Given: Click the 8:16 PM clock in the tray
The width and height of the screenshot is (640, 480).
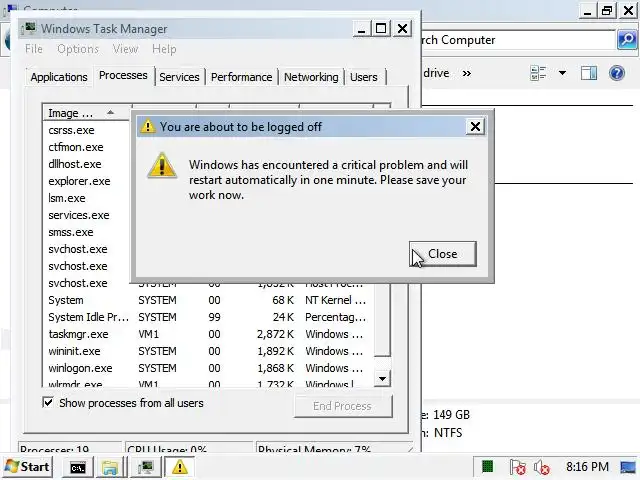Looking at the screenshot, I should pyautogui.click(x=587, y=467).
